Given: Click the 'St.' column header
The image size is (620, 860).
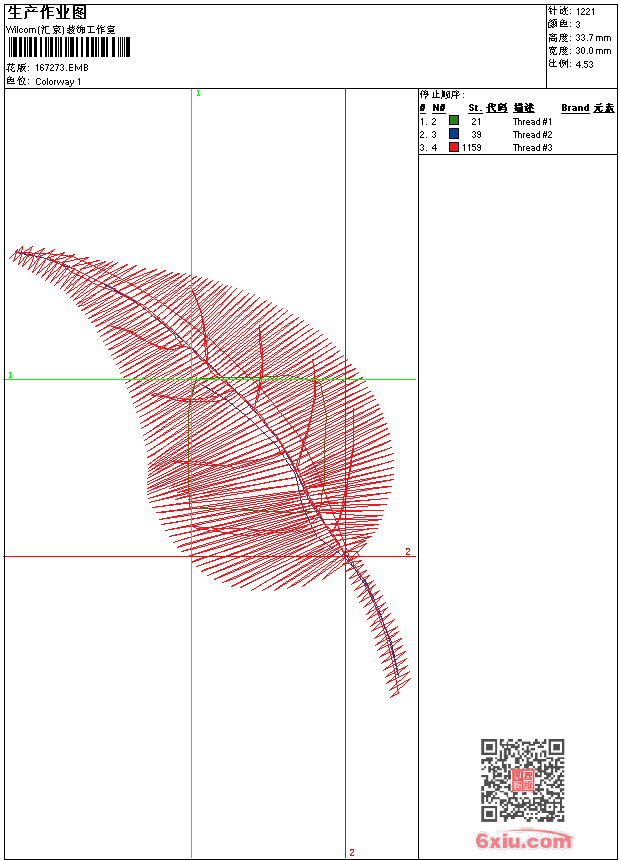Looking at the screenshot, I should pyautogui.click(x=475, y=108).
